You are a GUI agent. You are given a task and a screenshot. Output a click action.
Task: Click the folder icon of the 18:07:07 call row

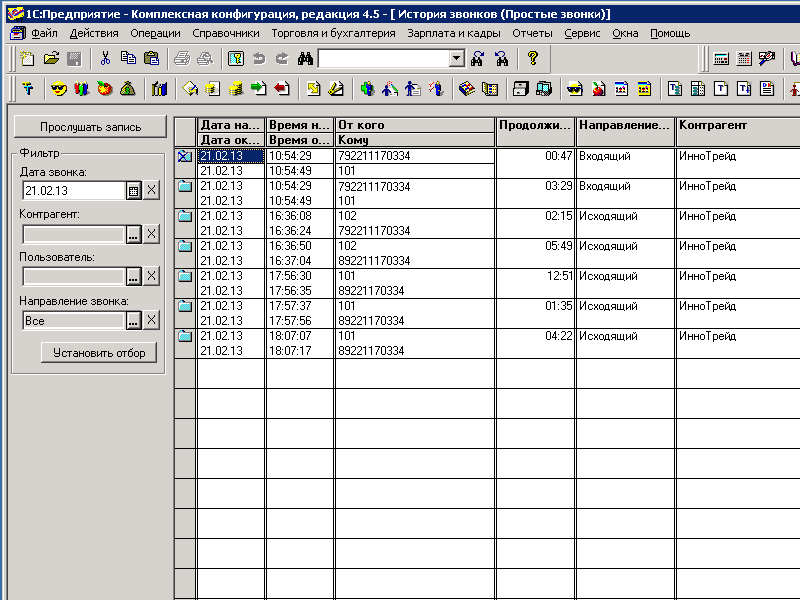pos(185,336)
